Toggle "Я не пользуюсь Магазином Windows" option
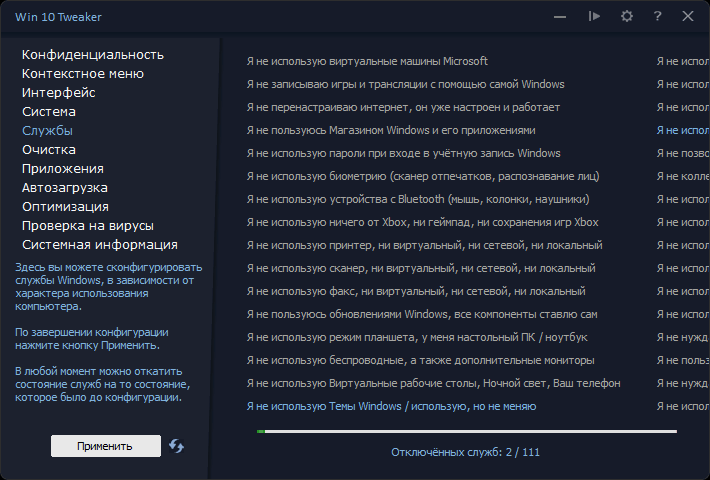Screen dimensions: 710x480 390,130
